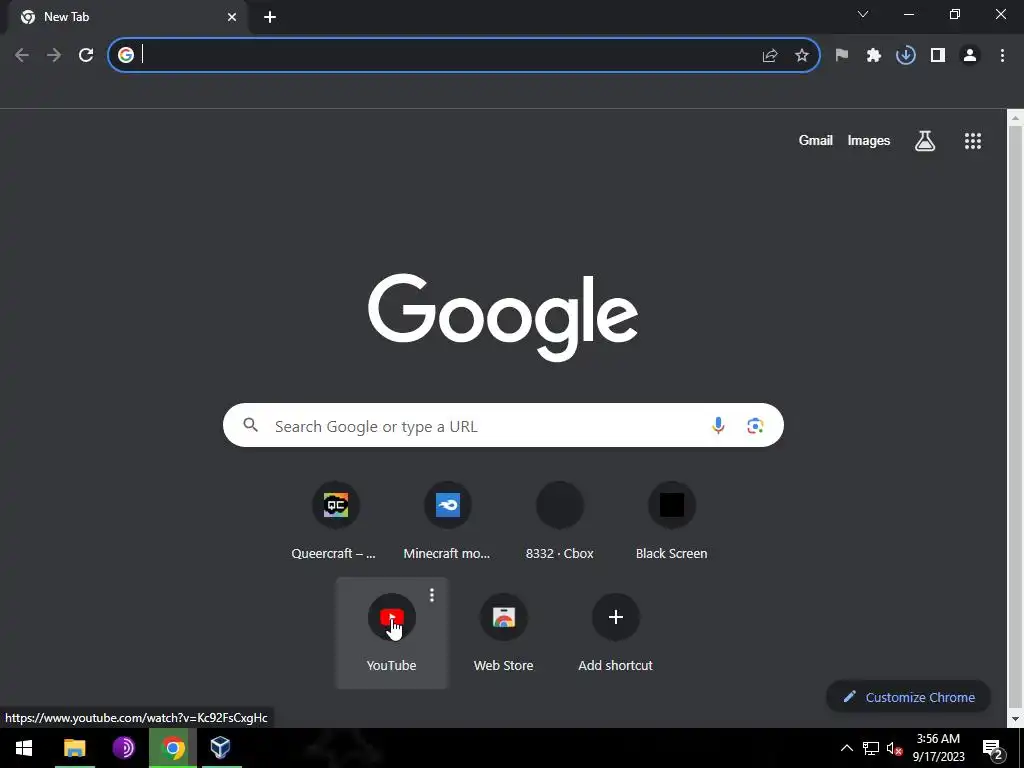Click Chrome icon on taskbar

click(172, 748)
